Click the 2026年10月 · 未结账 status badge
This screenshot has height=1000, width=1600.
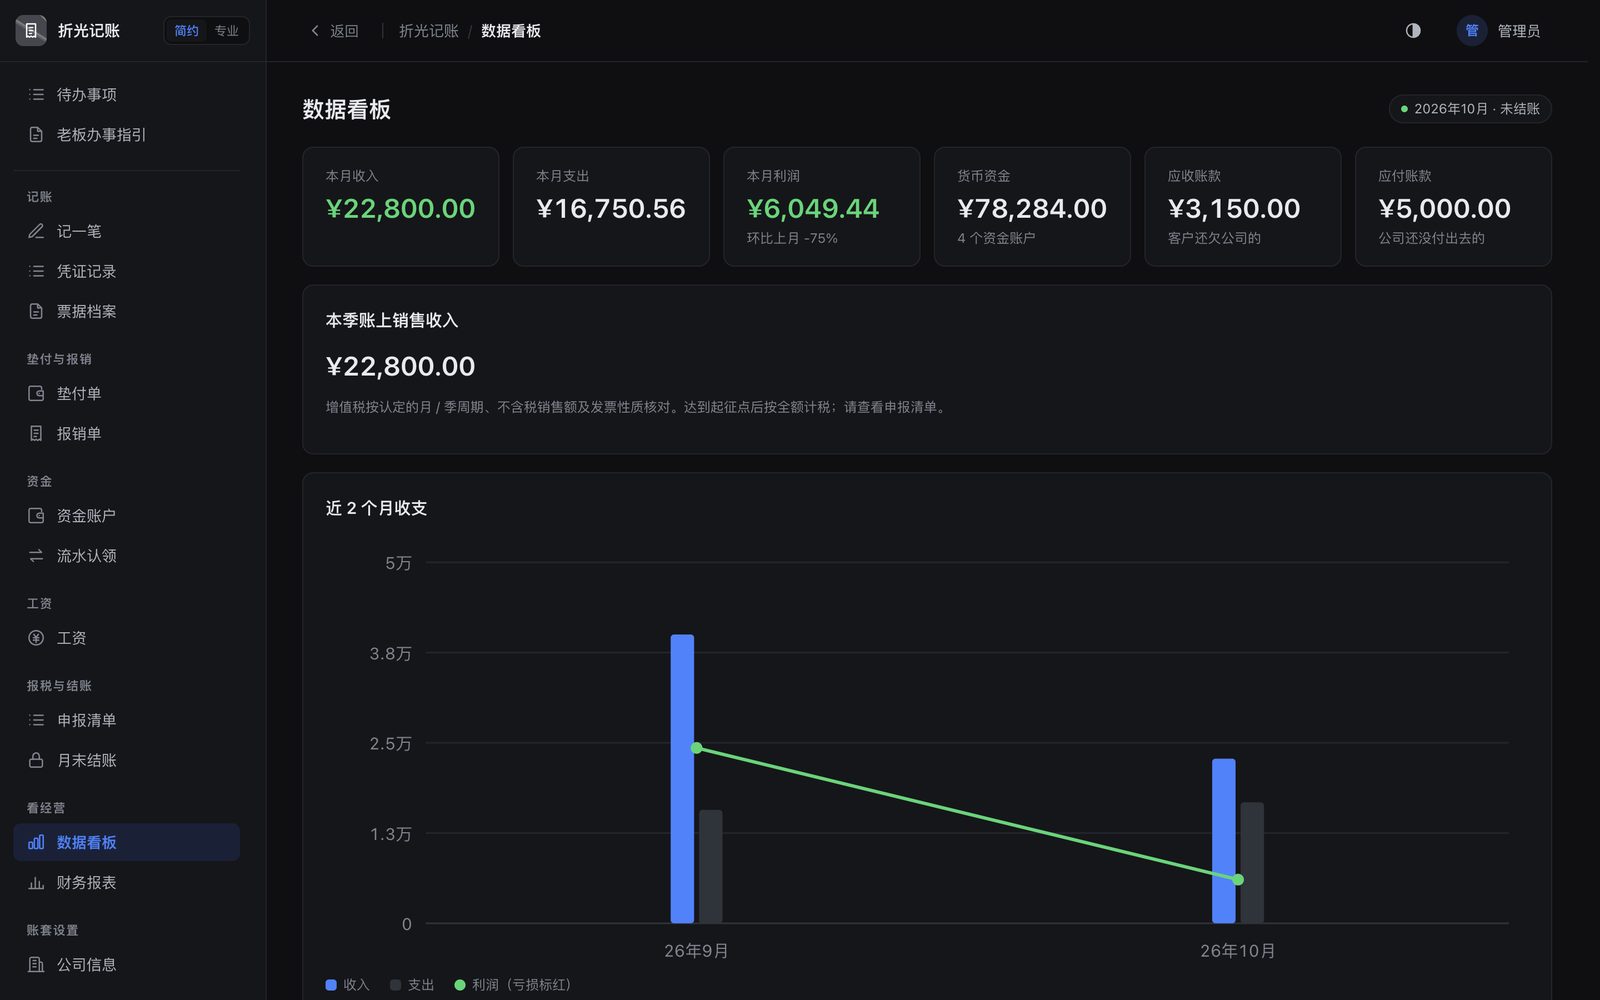[1470, 108]
